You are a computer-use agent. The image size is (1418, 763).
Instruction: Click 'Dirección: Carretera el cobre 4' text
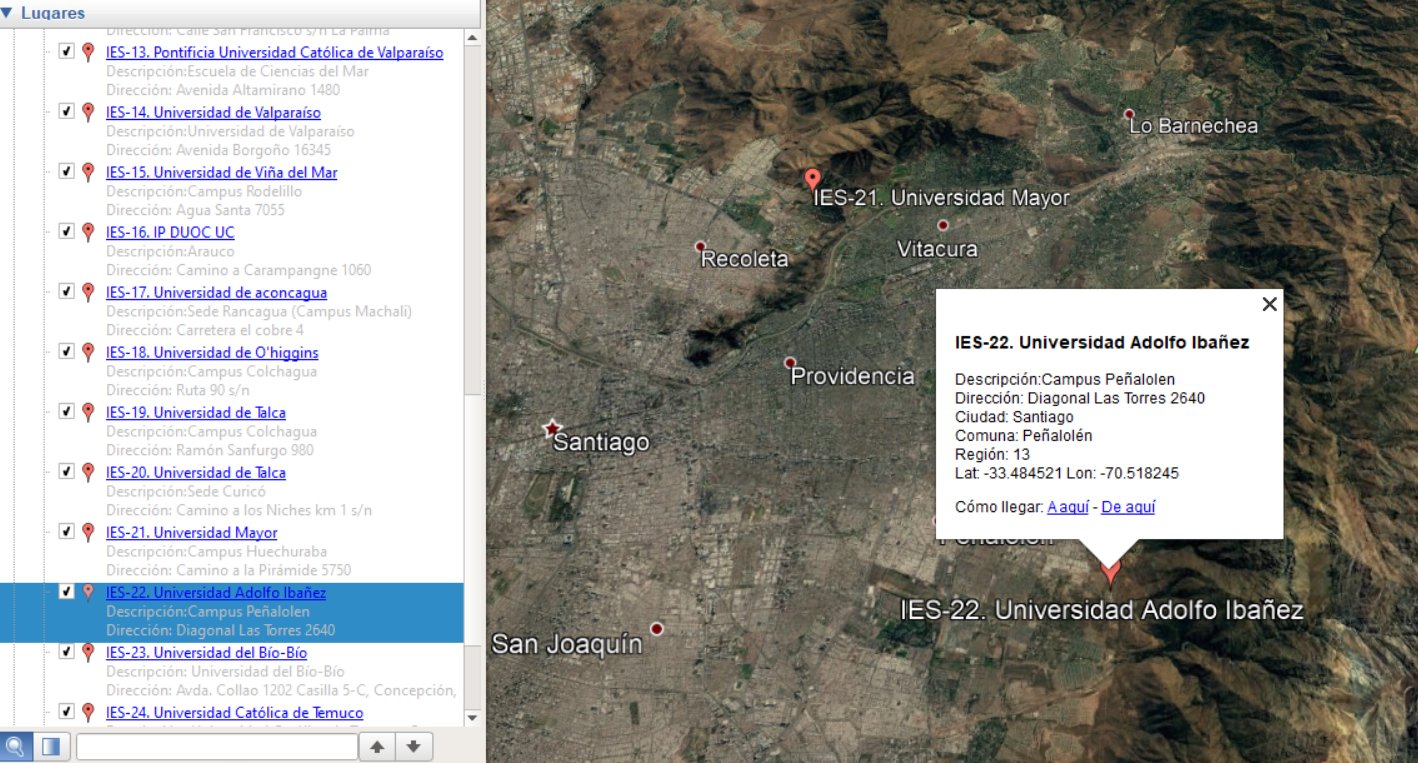pyautogui.click(x=205, y=330)
